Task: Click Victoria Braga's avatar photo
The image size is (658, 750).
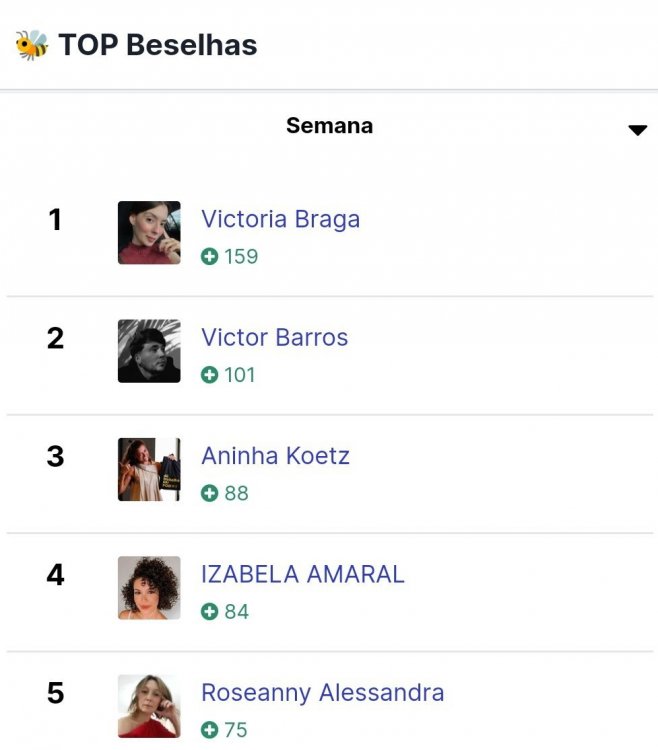Action: pos(149,232)
